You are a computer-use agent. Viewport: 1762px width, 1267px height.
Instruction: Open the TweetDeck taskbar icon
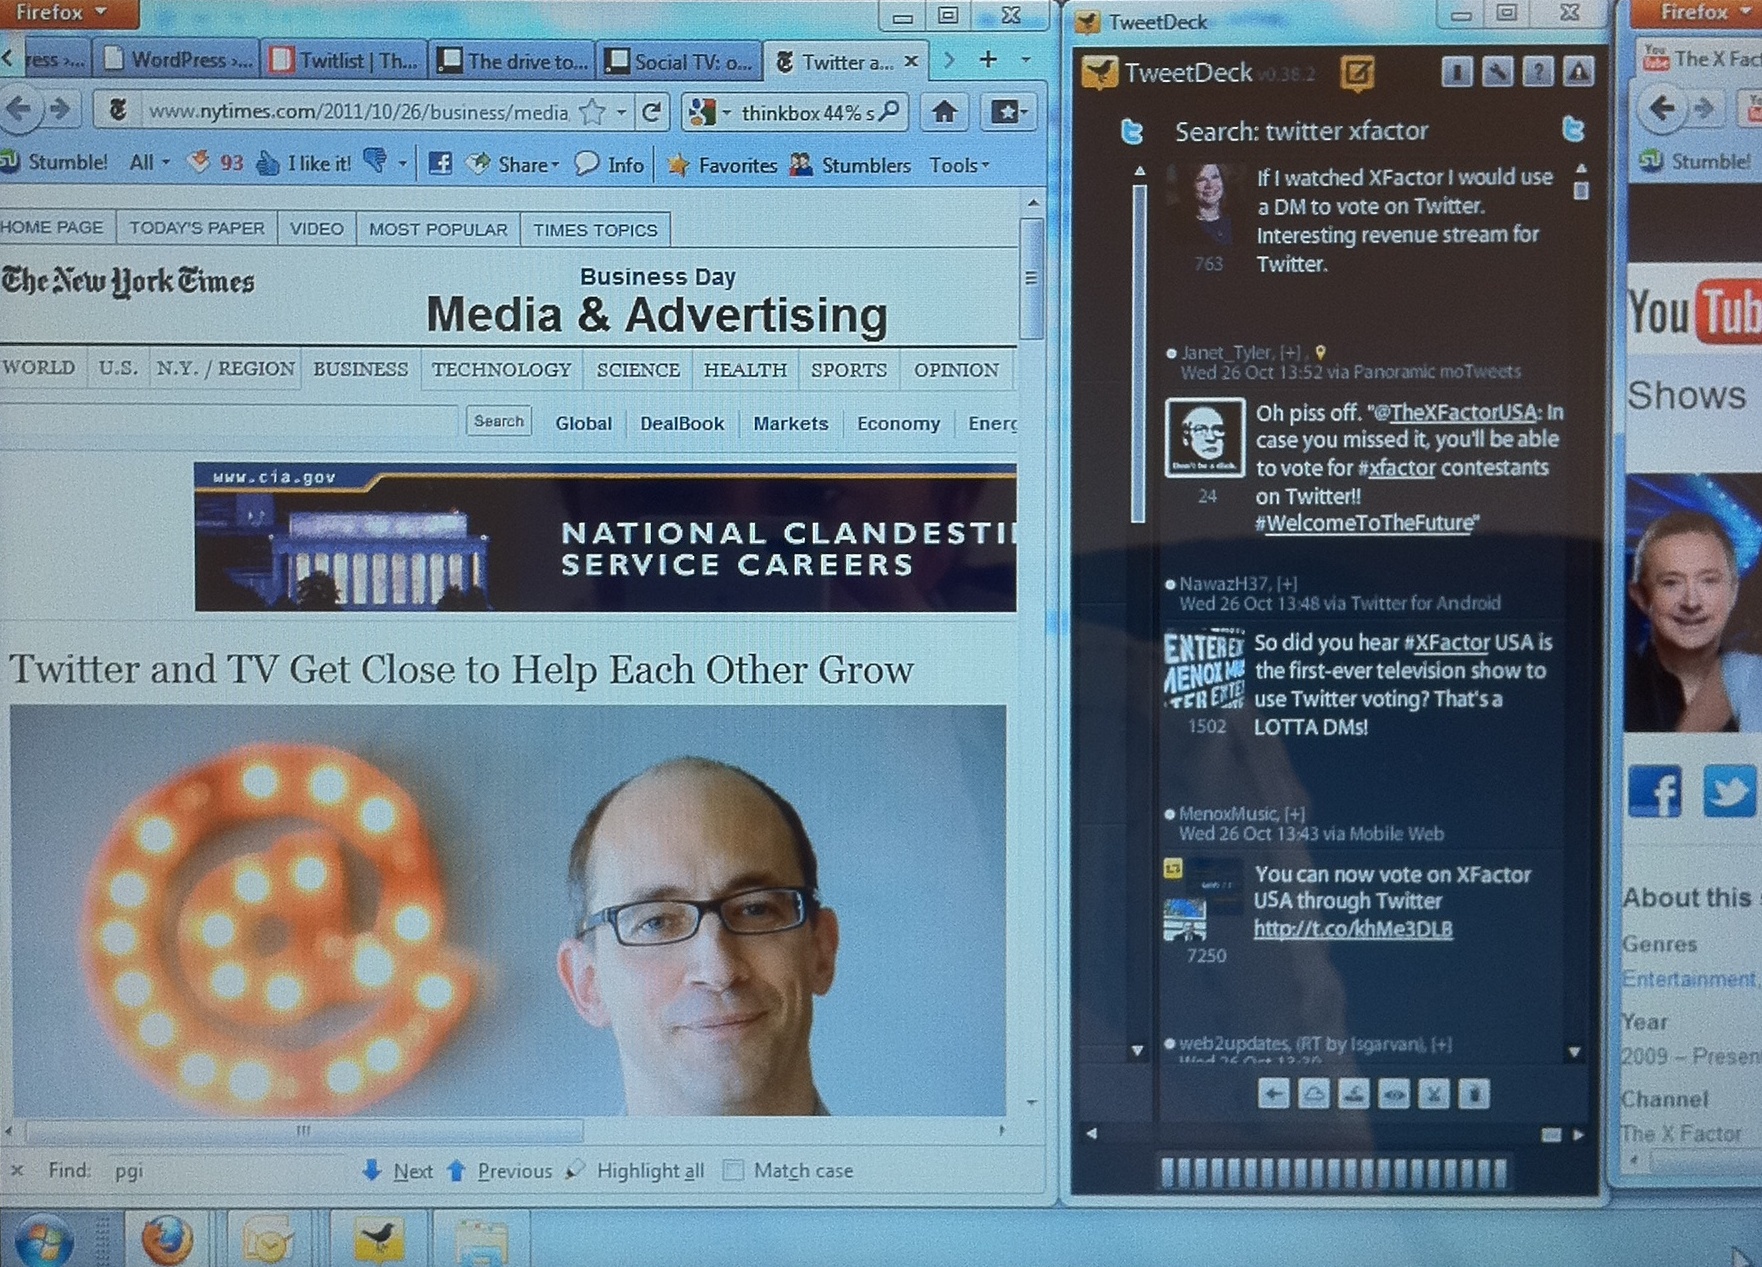[378, 1241]
